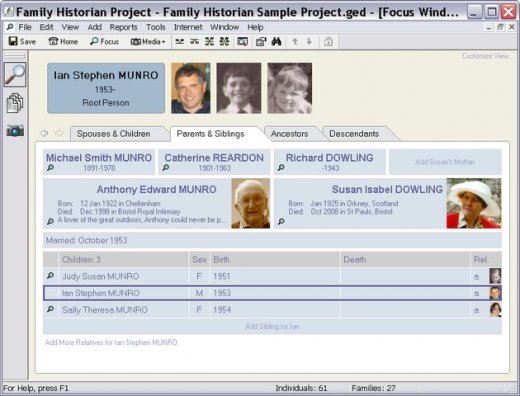Select Catherine REARDON grandparent box
The width and height of the screenshot is (520, 396).
214,162
